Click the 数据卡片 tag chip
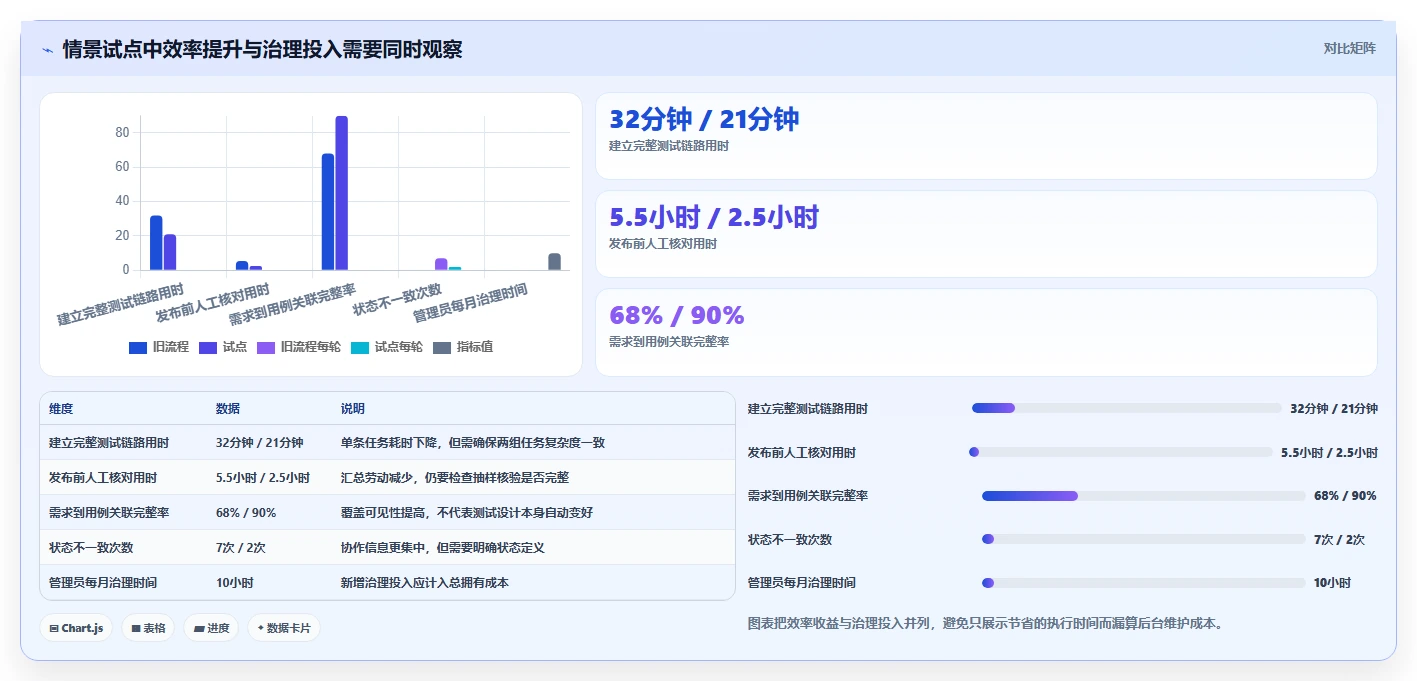Screen dimensions: 1417x681 tap(284, 628)
